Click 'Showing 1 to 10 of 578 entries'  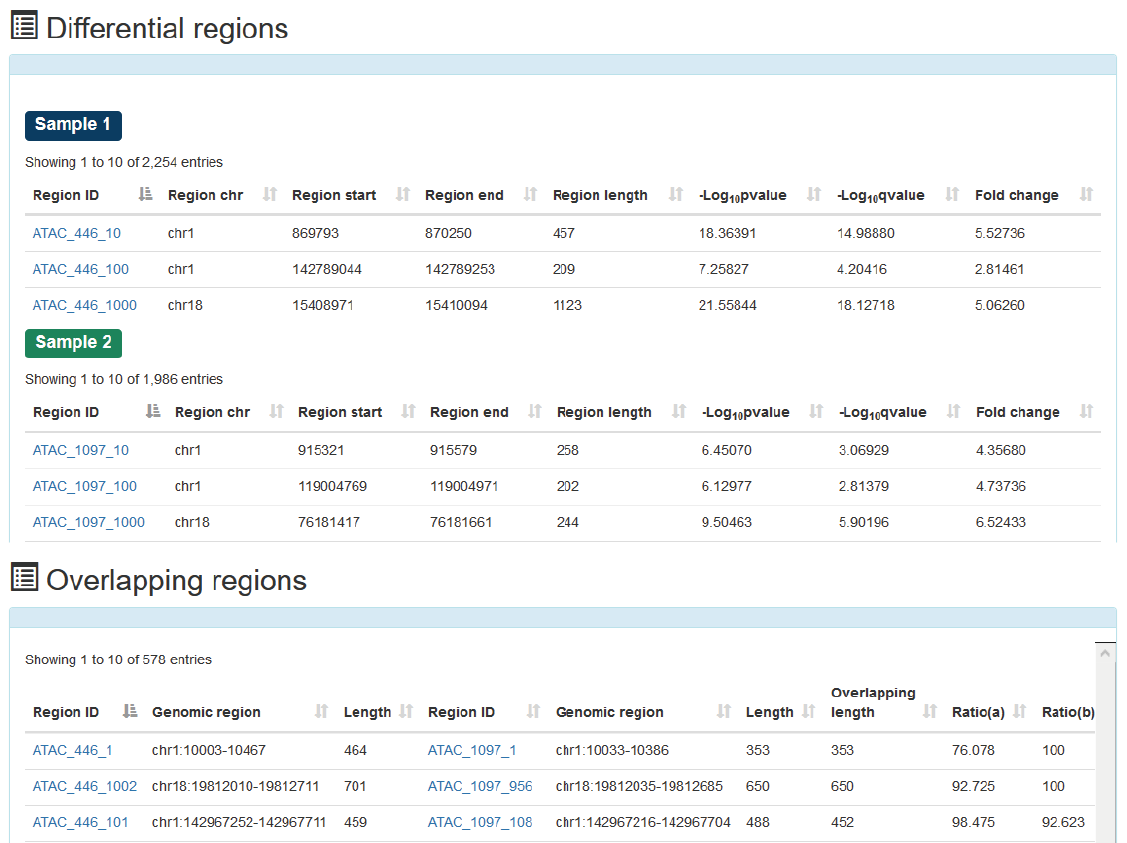click(119, 659)
